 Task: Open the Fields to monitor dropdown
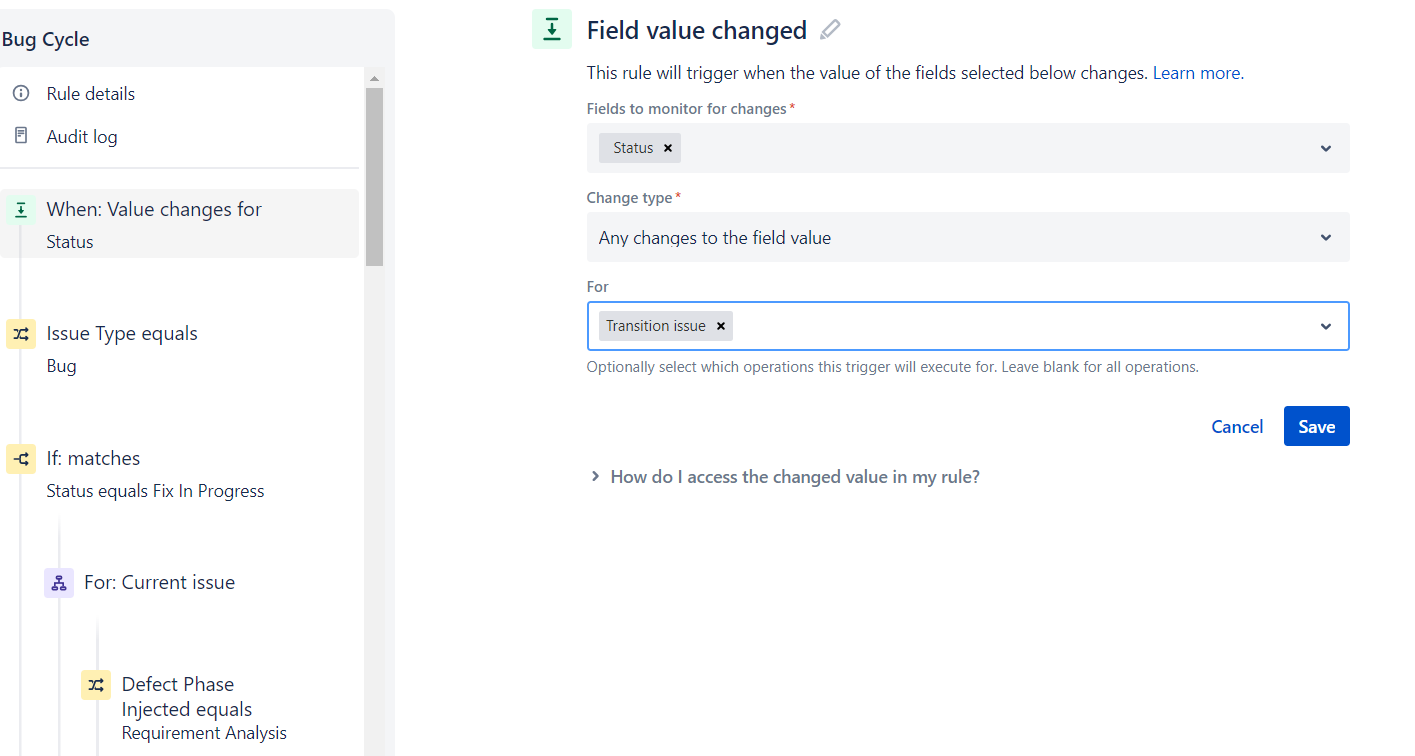pyautogui.click(x=1326, y=147)
